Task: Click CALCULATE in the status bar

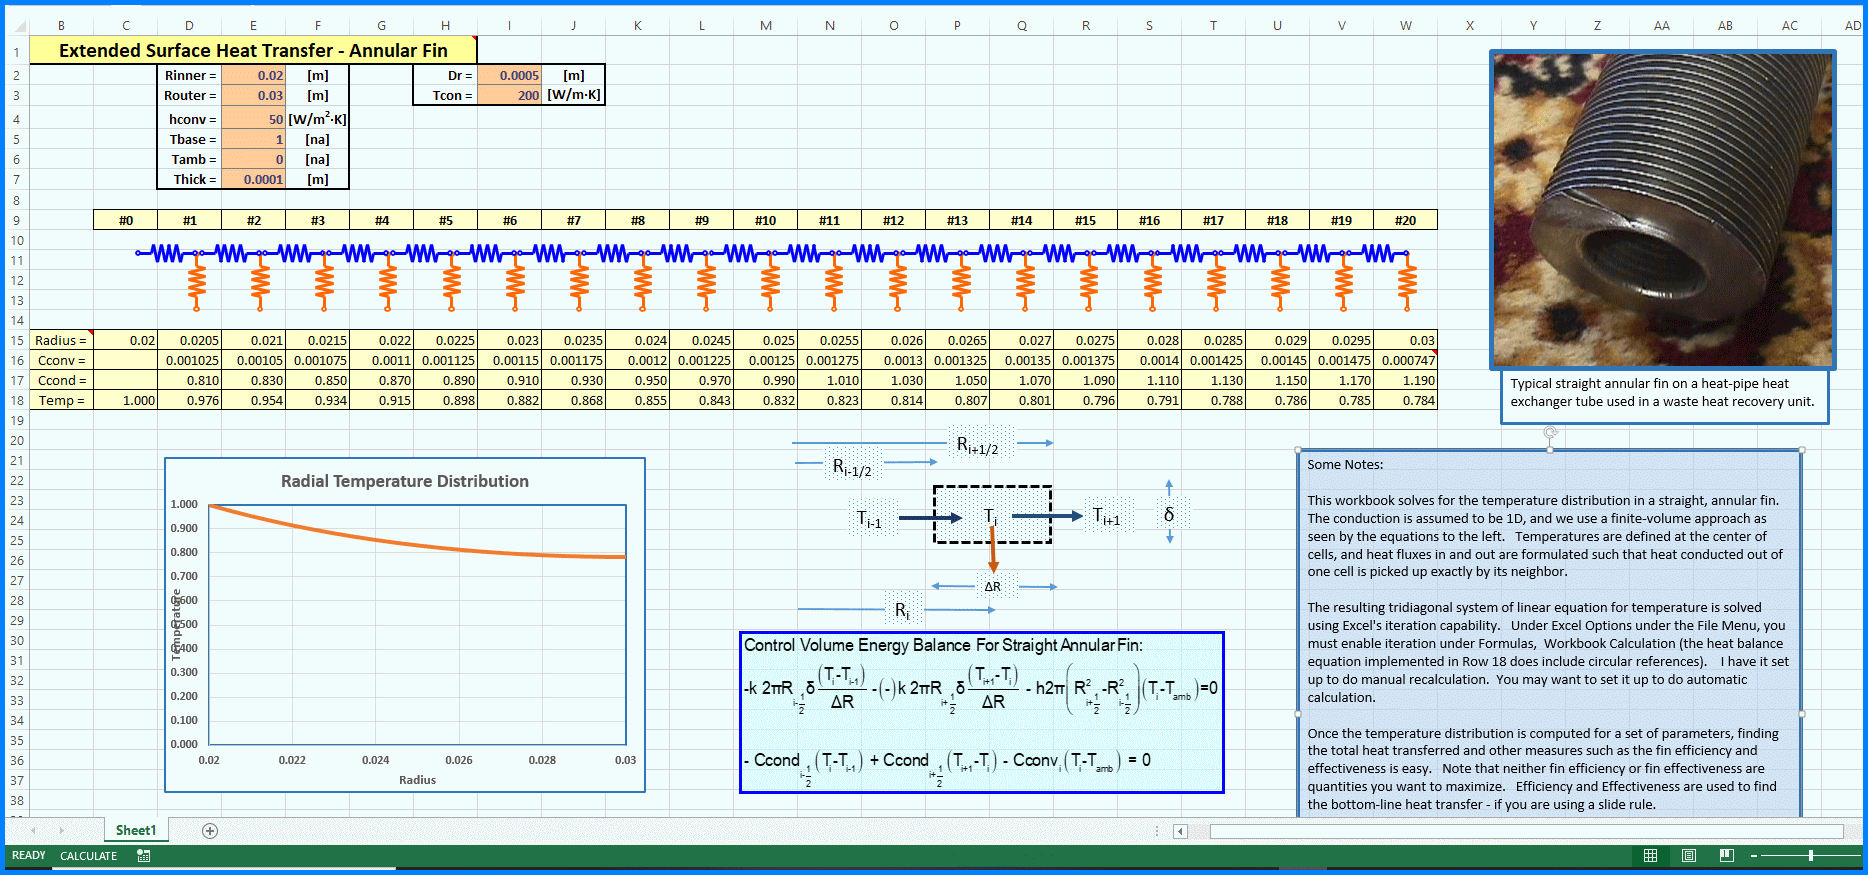Action: pos(88,856)
